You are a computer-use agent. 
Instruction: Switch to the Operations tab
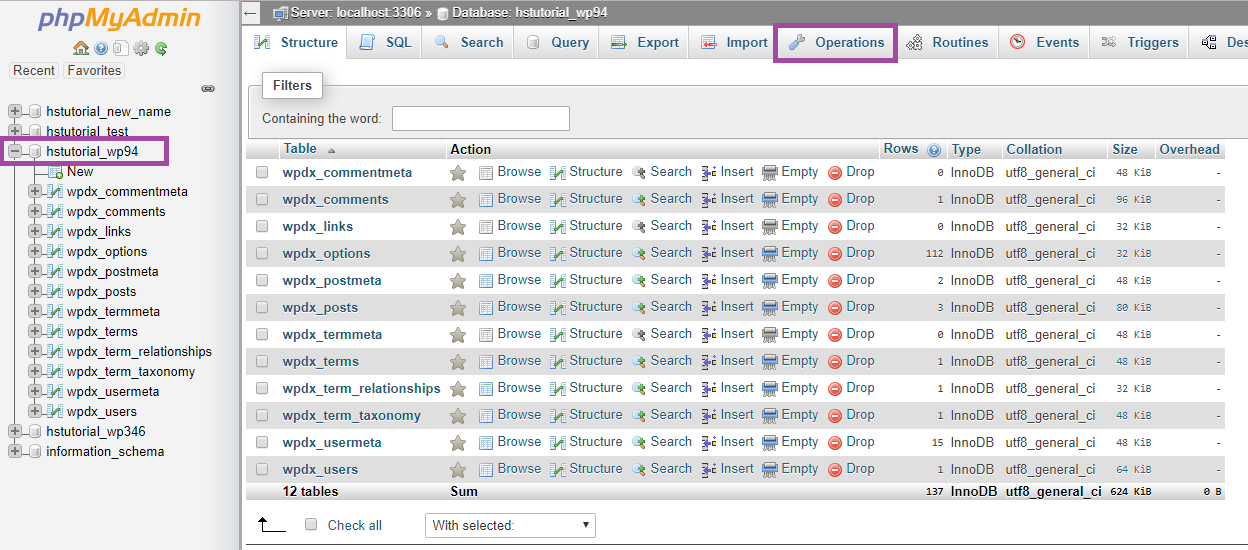(836, 43)
